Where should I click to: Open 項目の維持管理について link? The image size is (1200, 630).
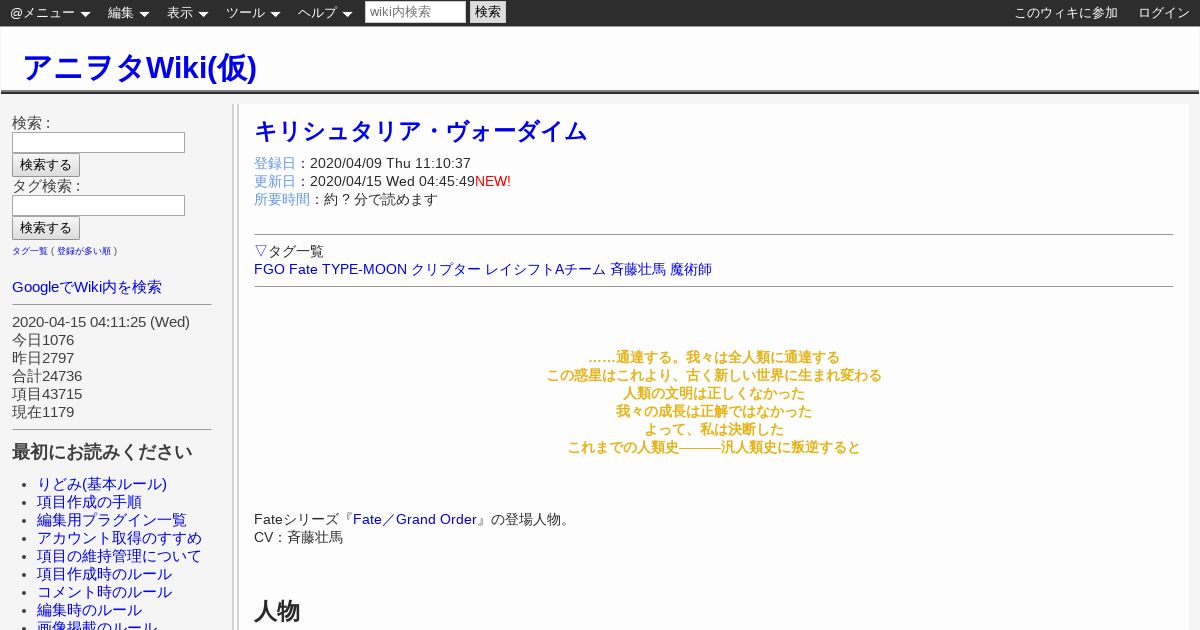pos(119,556)
